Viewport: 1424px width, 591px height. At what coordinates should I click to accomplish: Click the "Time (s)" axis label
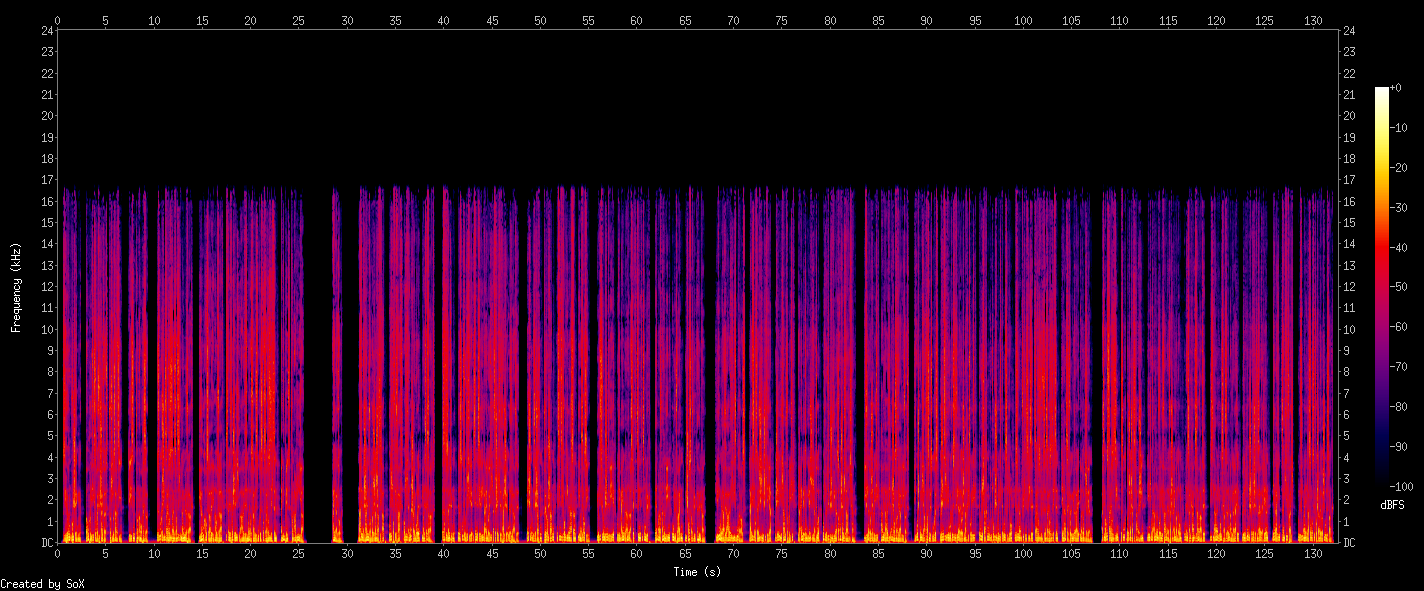coord(697,572)
